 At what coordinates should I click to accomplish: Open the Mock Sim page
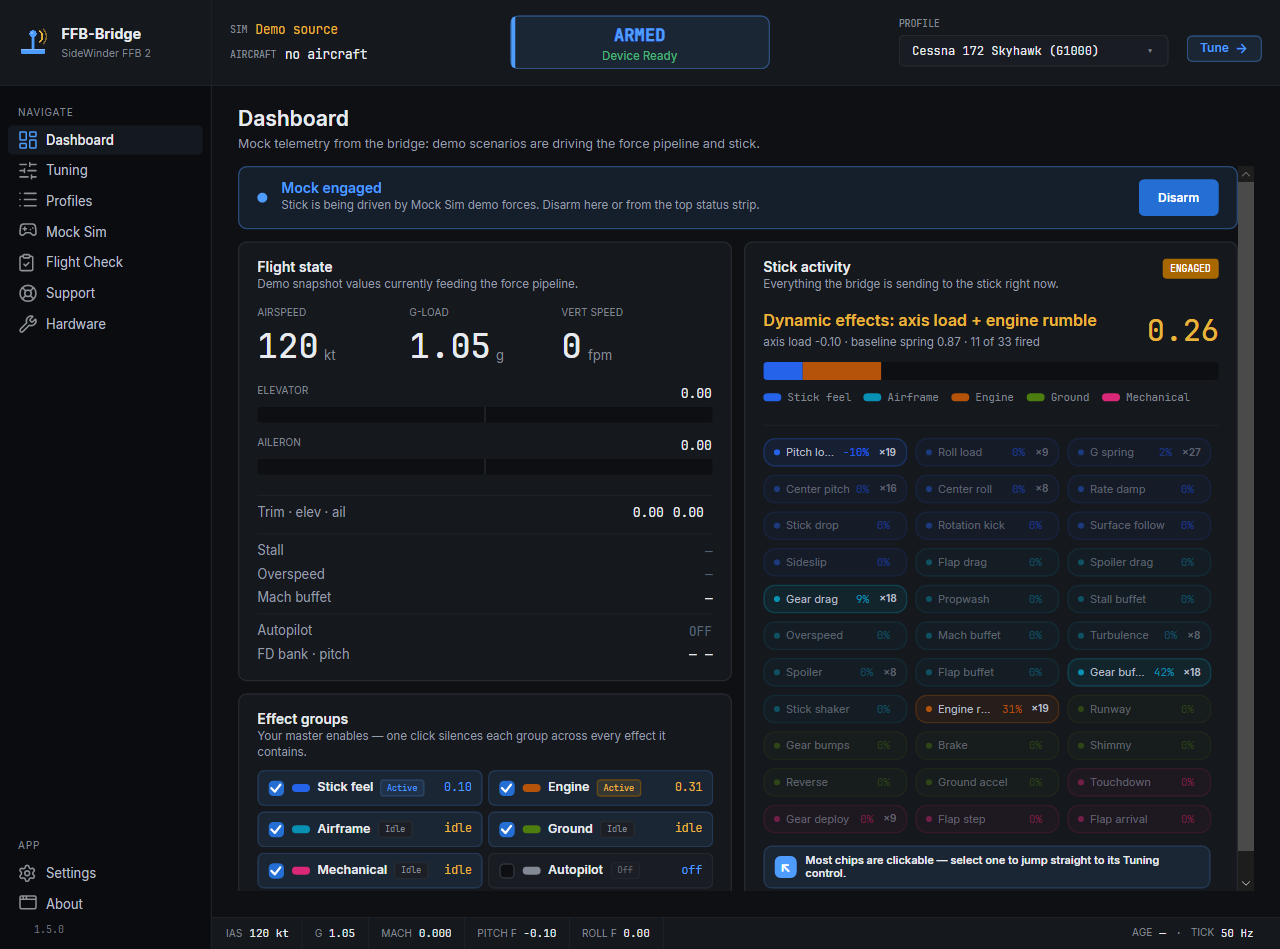(x=105, y=231)
